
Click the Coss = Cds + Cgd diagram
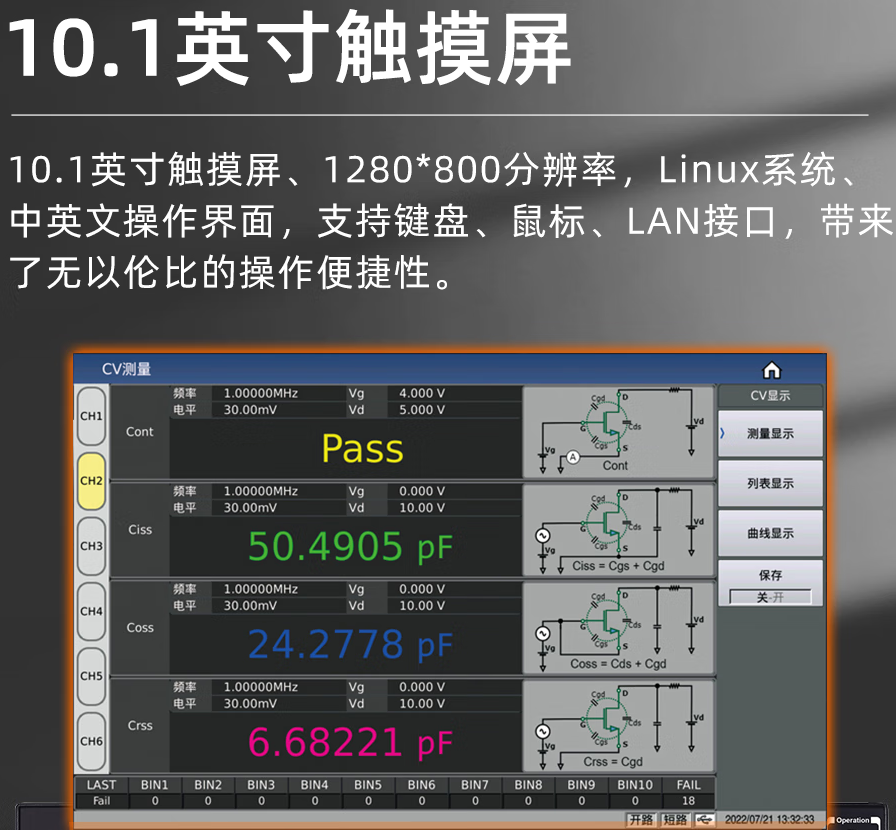618,627
